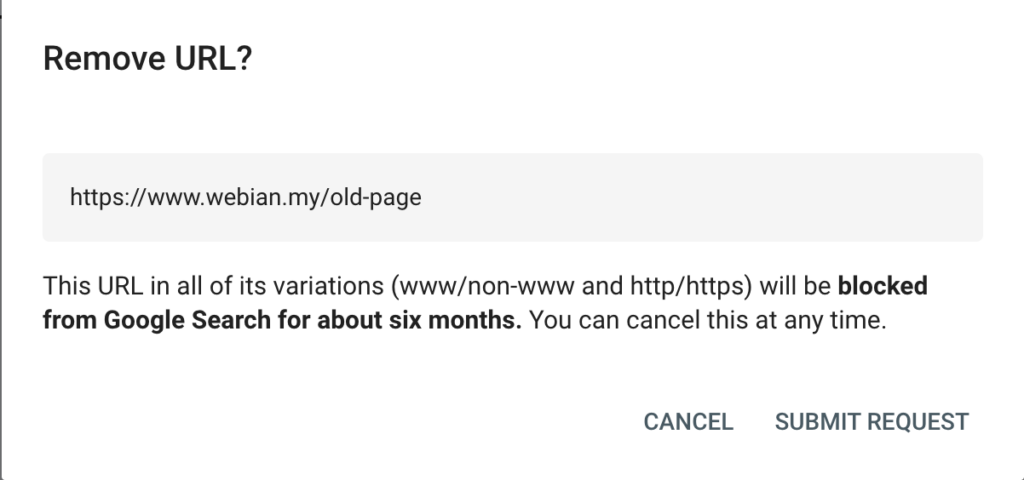This screenshot has height=480, width=1024.
Task: Click the word "REQUEST" on the submit button
Action: click(917, 422)
